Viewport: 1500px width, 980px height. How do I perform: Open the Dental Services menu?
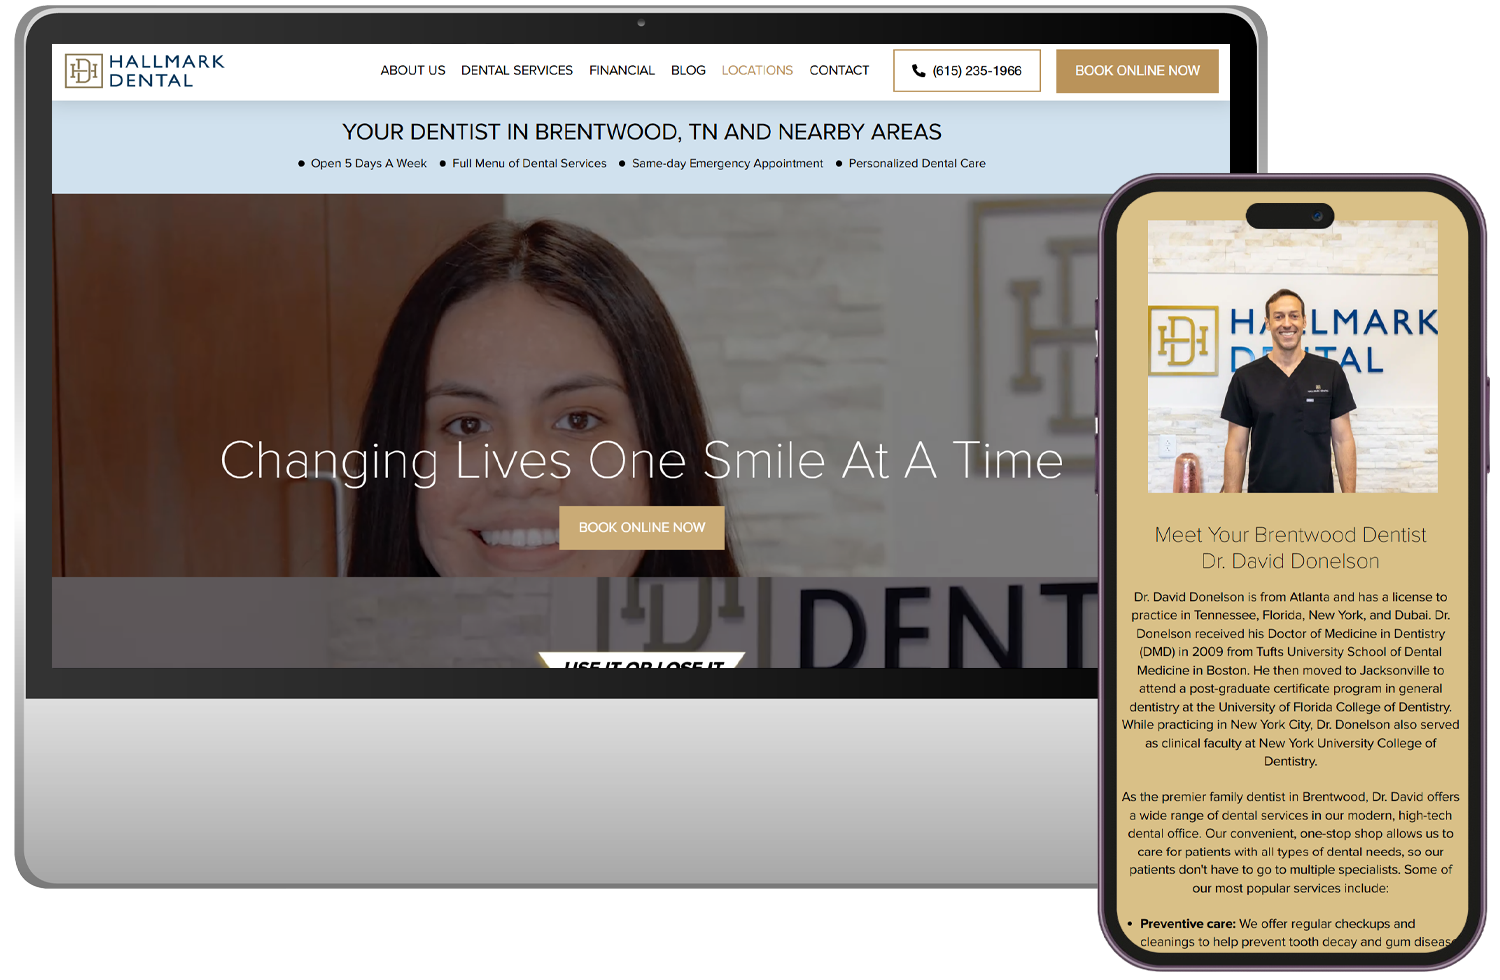[516, 71]
